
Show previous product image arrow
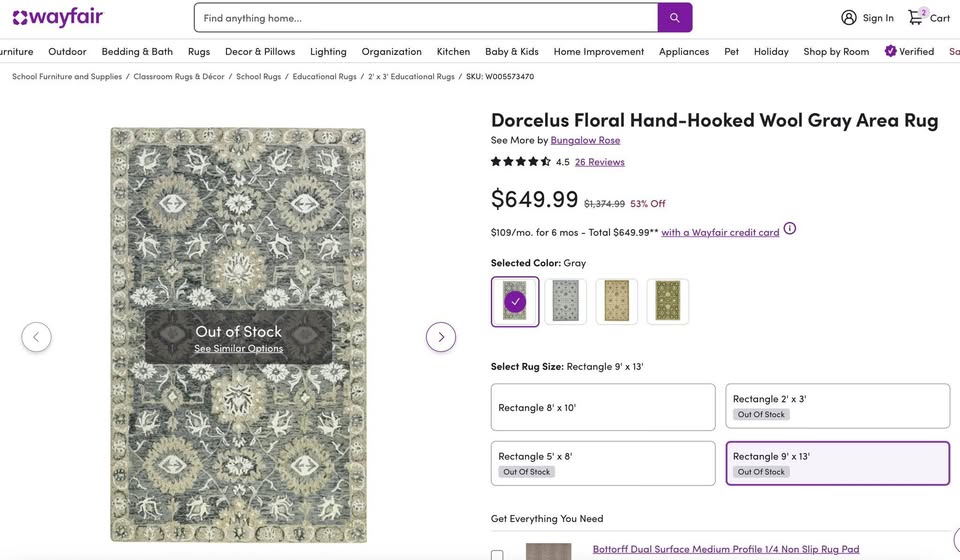(x=36, y=337)
